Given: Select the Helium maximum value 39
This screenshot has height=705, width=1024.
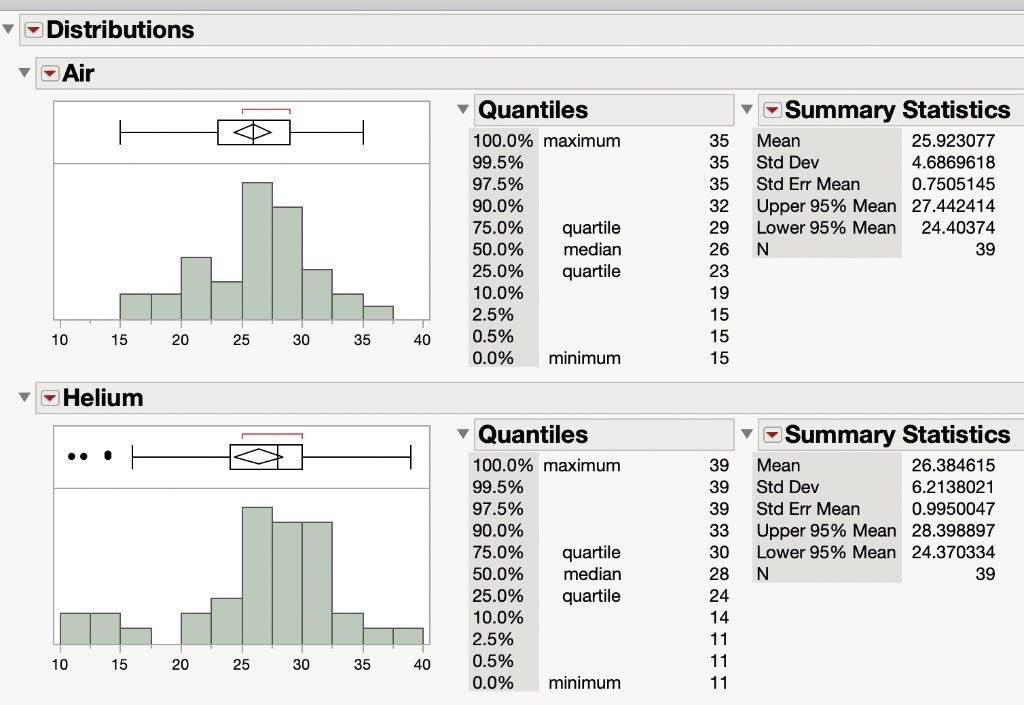Looking at the screenshot, I should pyautogui.click(x=717, y=465).
